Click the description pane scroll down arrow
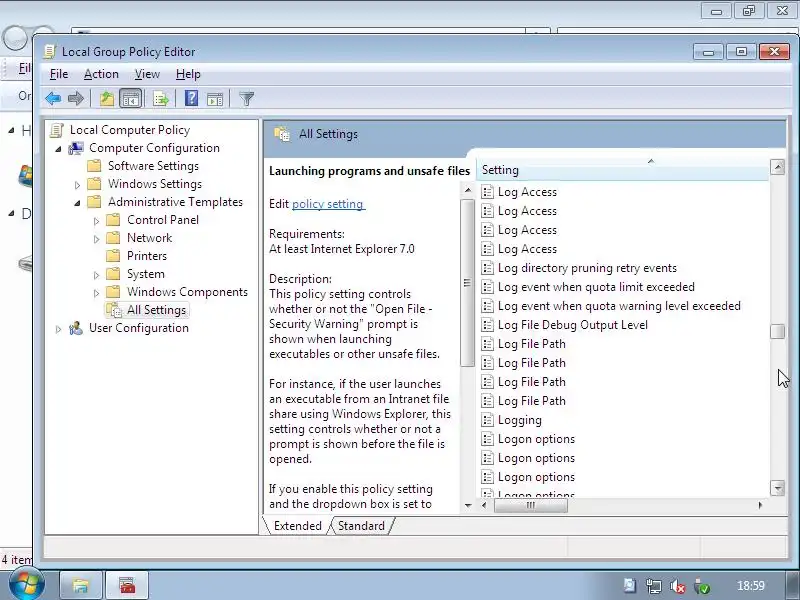This screenshot has width=800, height=600. point(468,505)
